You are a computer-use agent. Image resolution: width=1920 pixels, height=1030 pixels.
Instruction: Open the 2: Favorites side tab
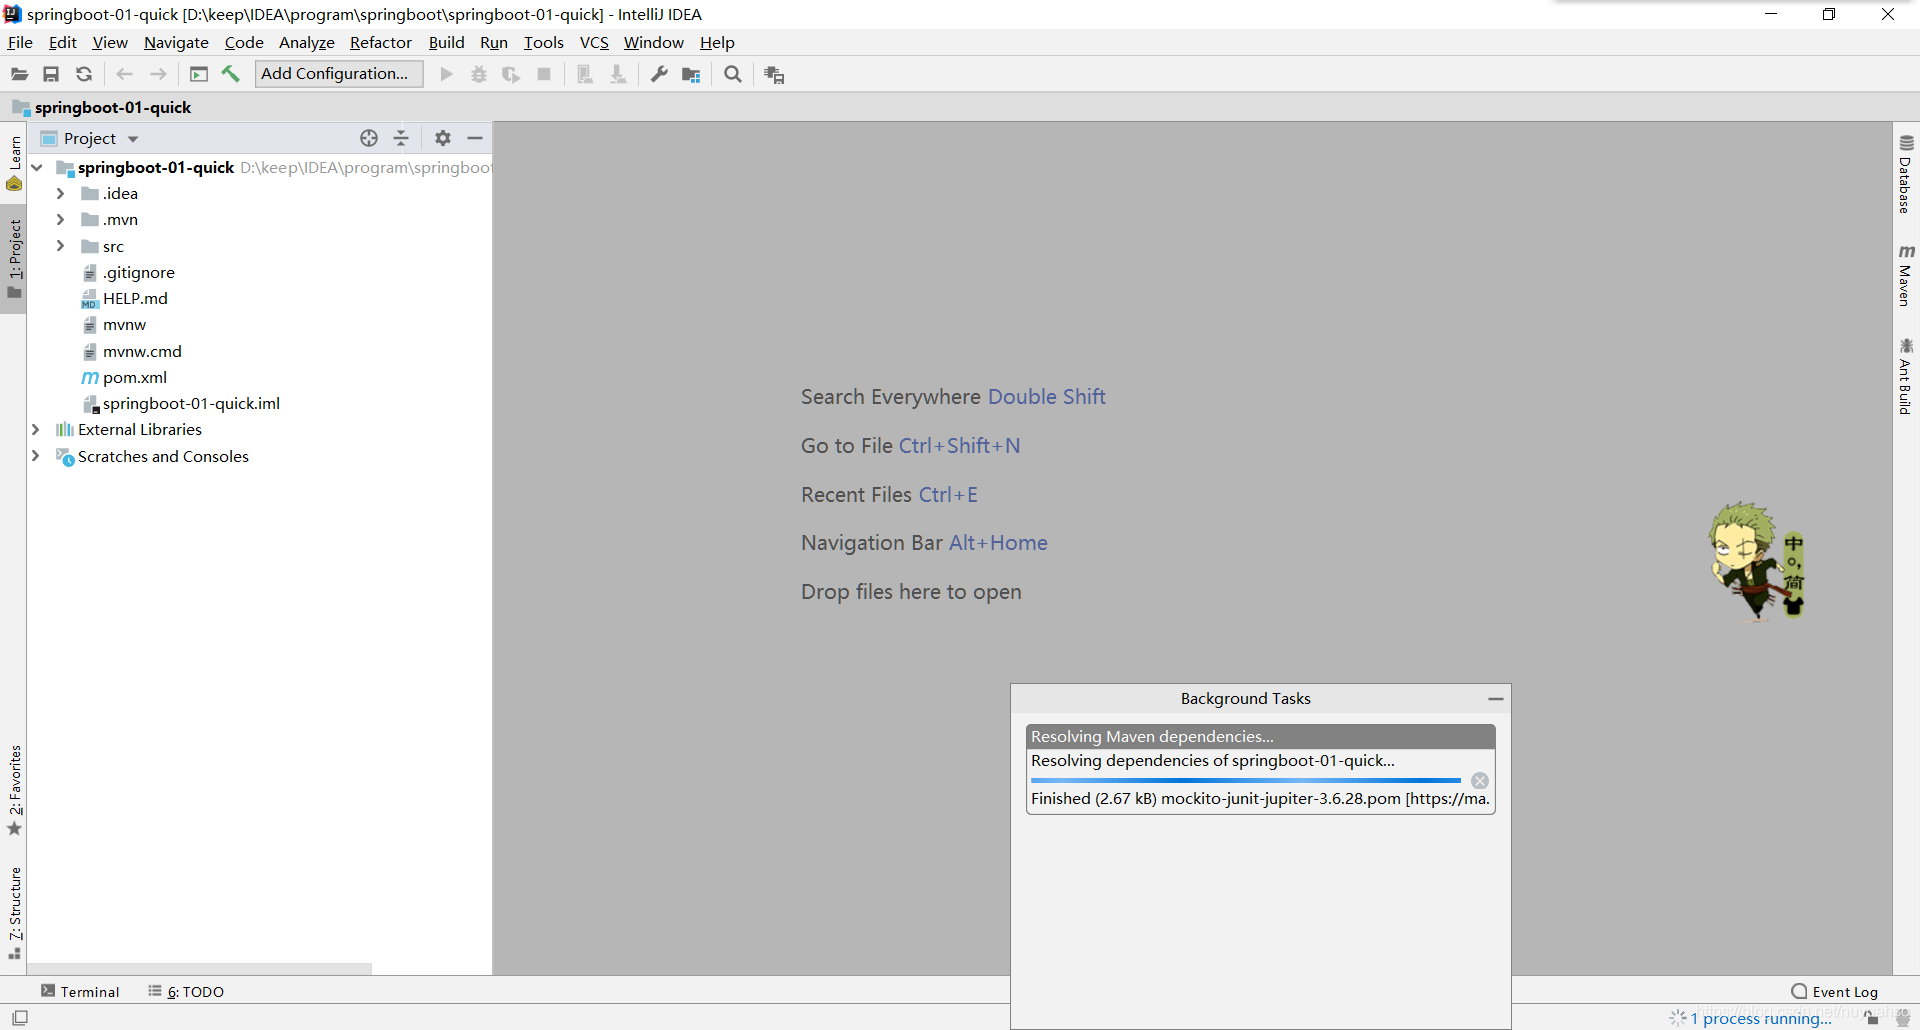tap(14, 790)
